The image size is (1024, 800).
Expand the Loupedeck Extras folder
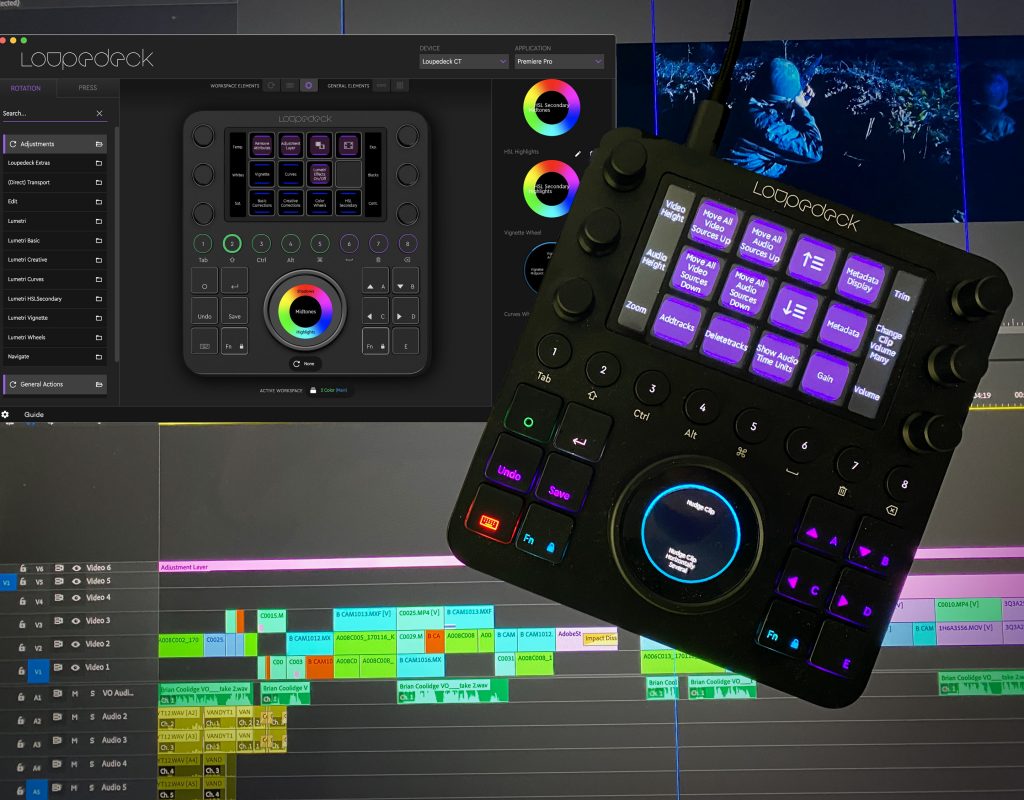[x=55, y=163]
